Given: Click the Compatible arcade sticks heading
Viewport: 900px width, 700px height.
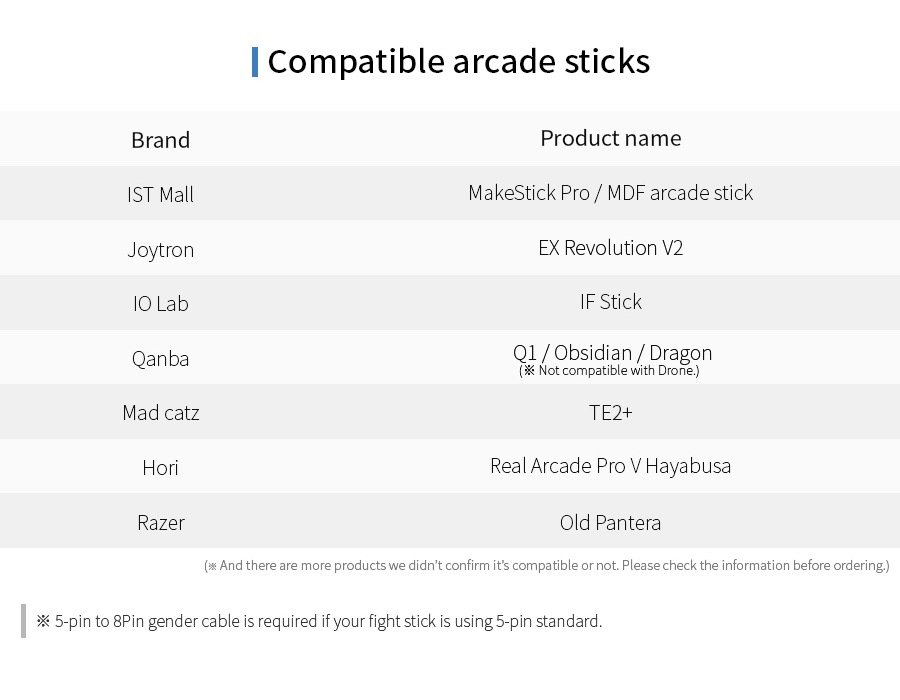Looking at the screenshot, I should (459, 61).
